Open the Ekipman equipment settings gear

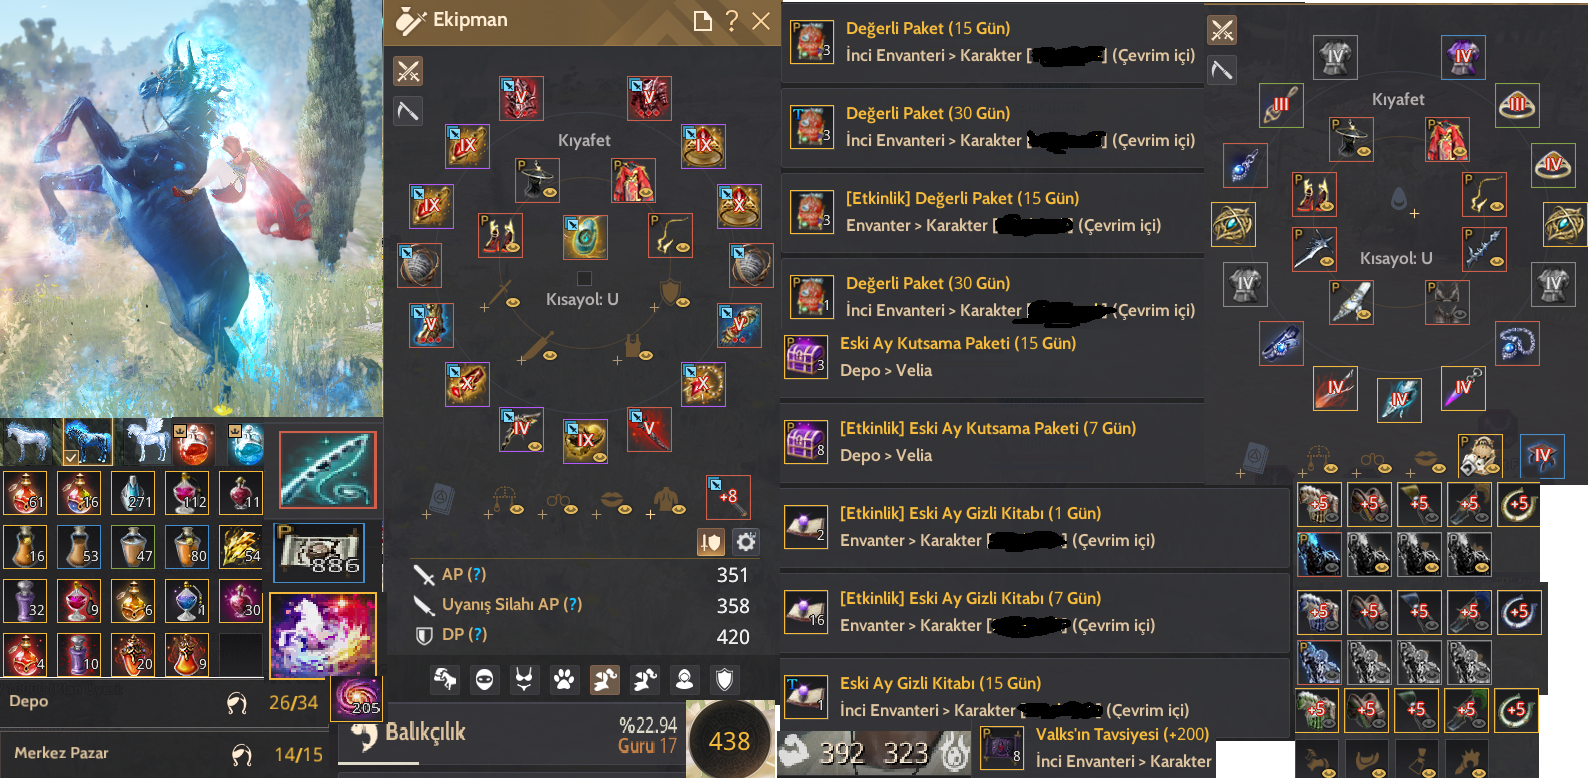(x=746, y=542)
